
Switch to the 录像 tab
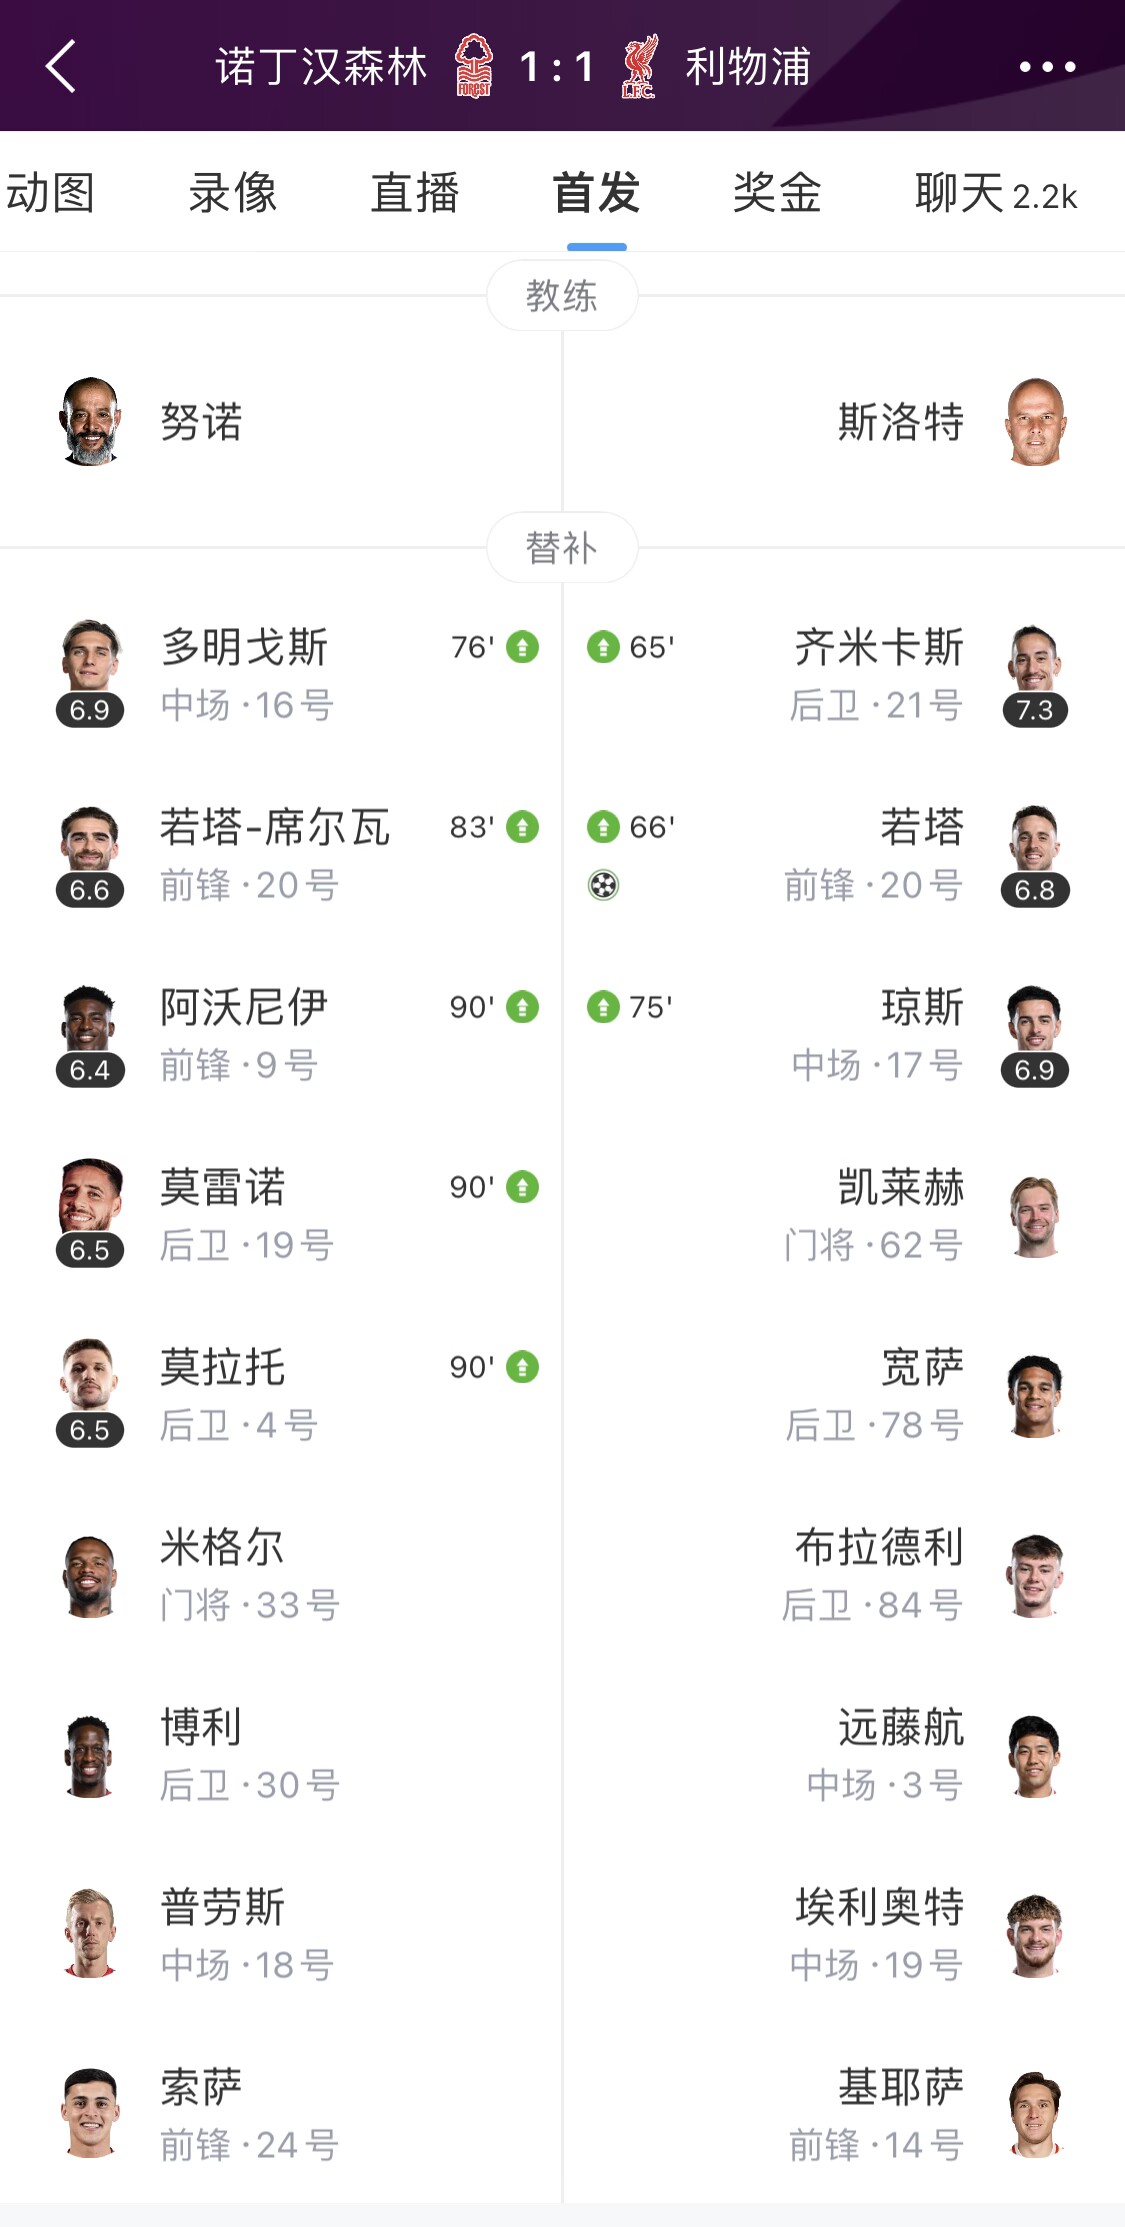point(233,192)
